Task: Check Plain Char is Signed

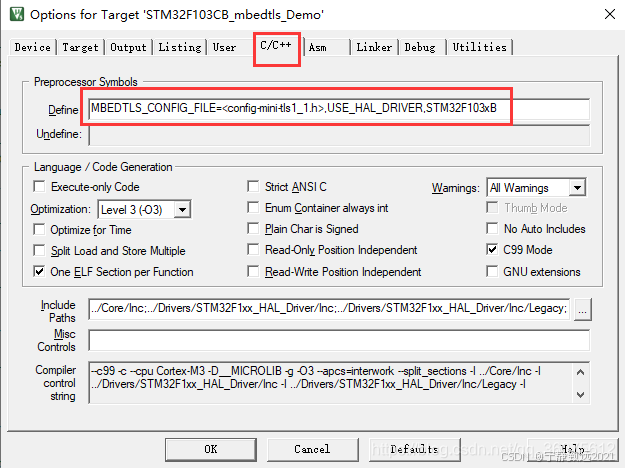Action: pos(253,228)
